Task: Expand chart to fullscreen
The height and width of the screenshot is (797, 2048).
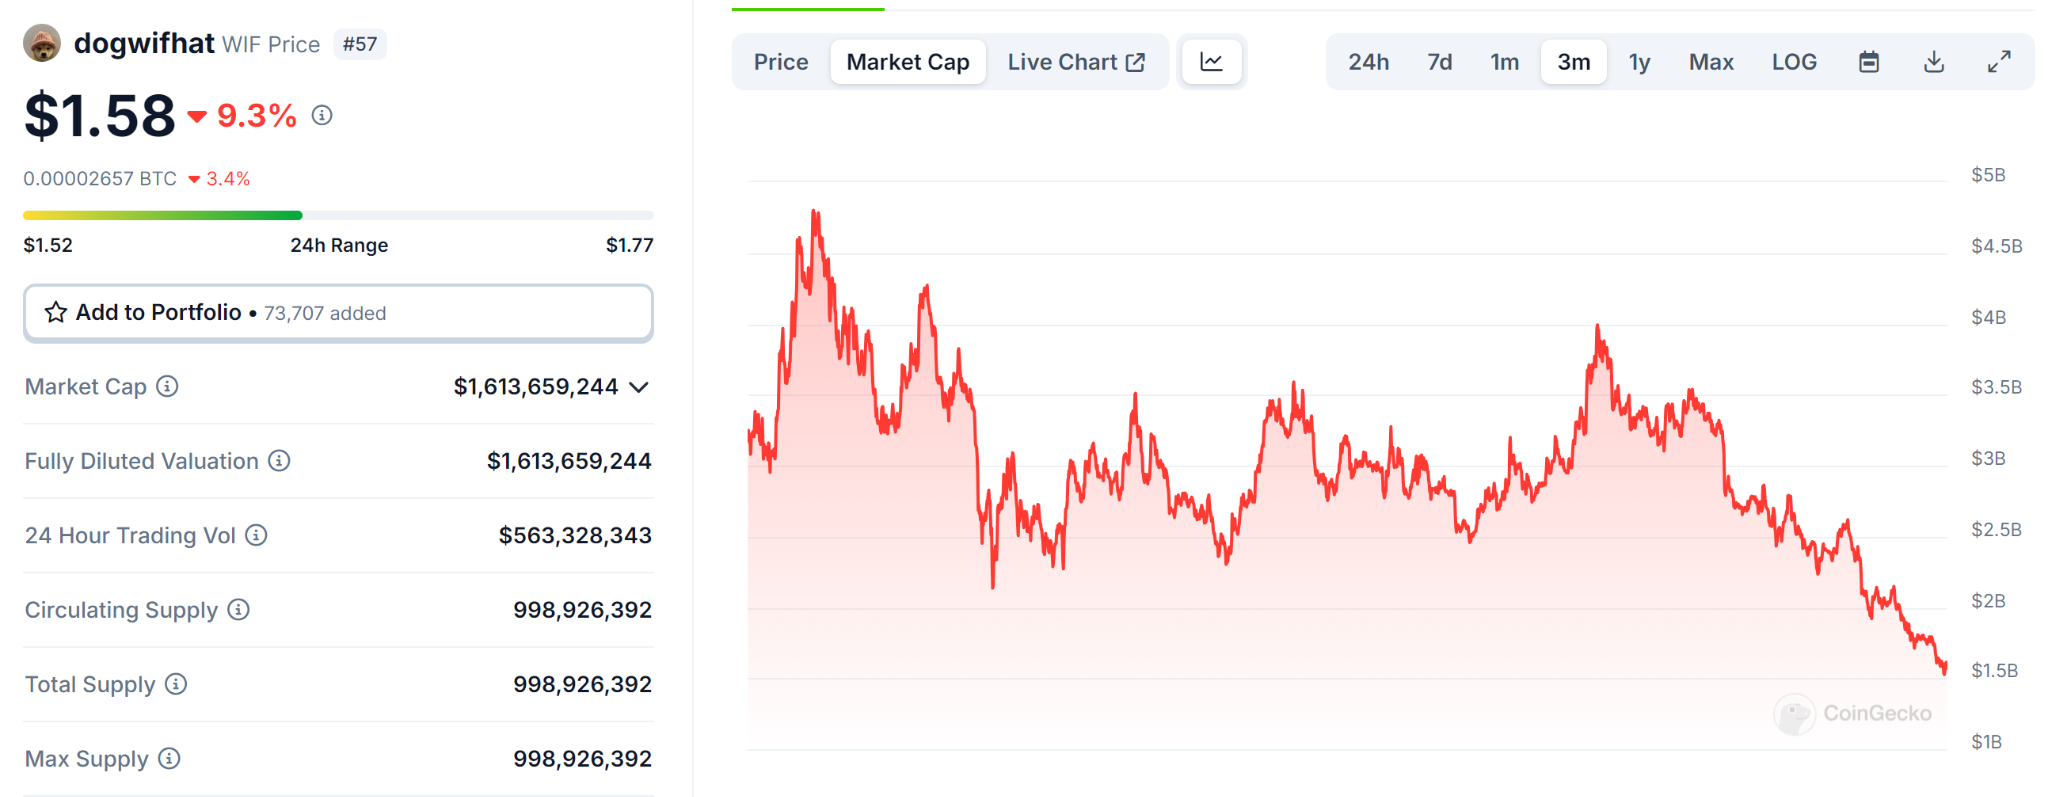Action: pyautogui.click(x=1999, y=62)
